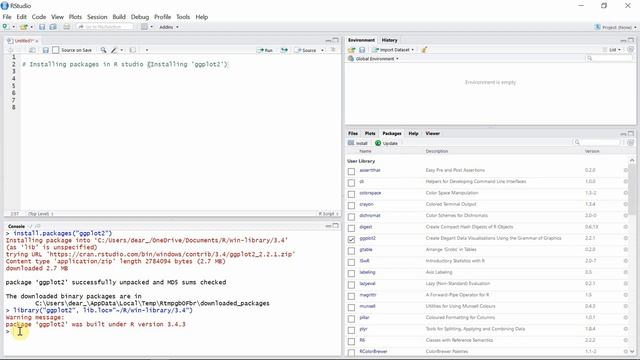Open the recent files dropdown arrow

(31, 27)
